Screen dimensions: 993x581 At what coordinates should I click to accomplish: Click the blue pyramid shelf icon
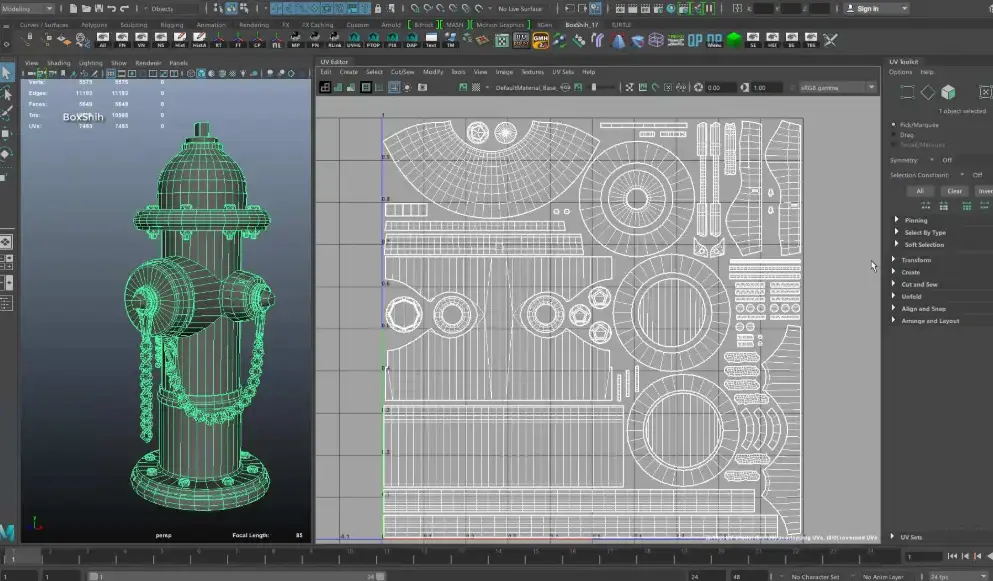click(x=616, y=41)
